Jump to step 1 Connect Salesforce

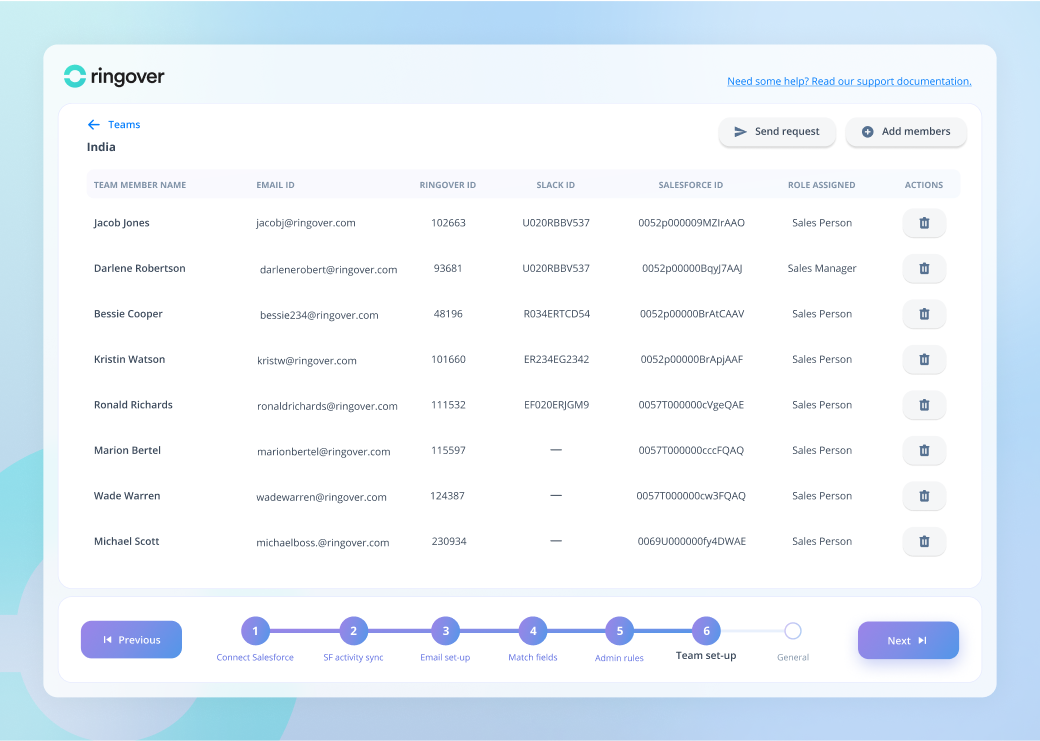[255, 631]
